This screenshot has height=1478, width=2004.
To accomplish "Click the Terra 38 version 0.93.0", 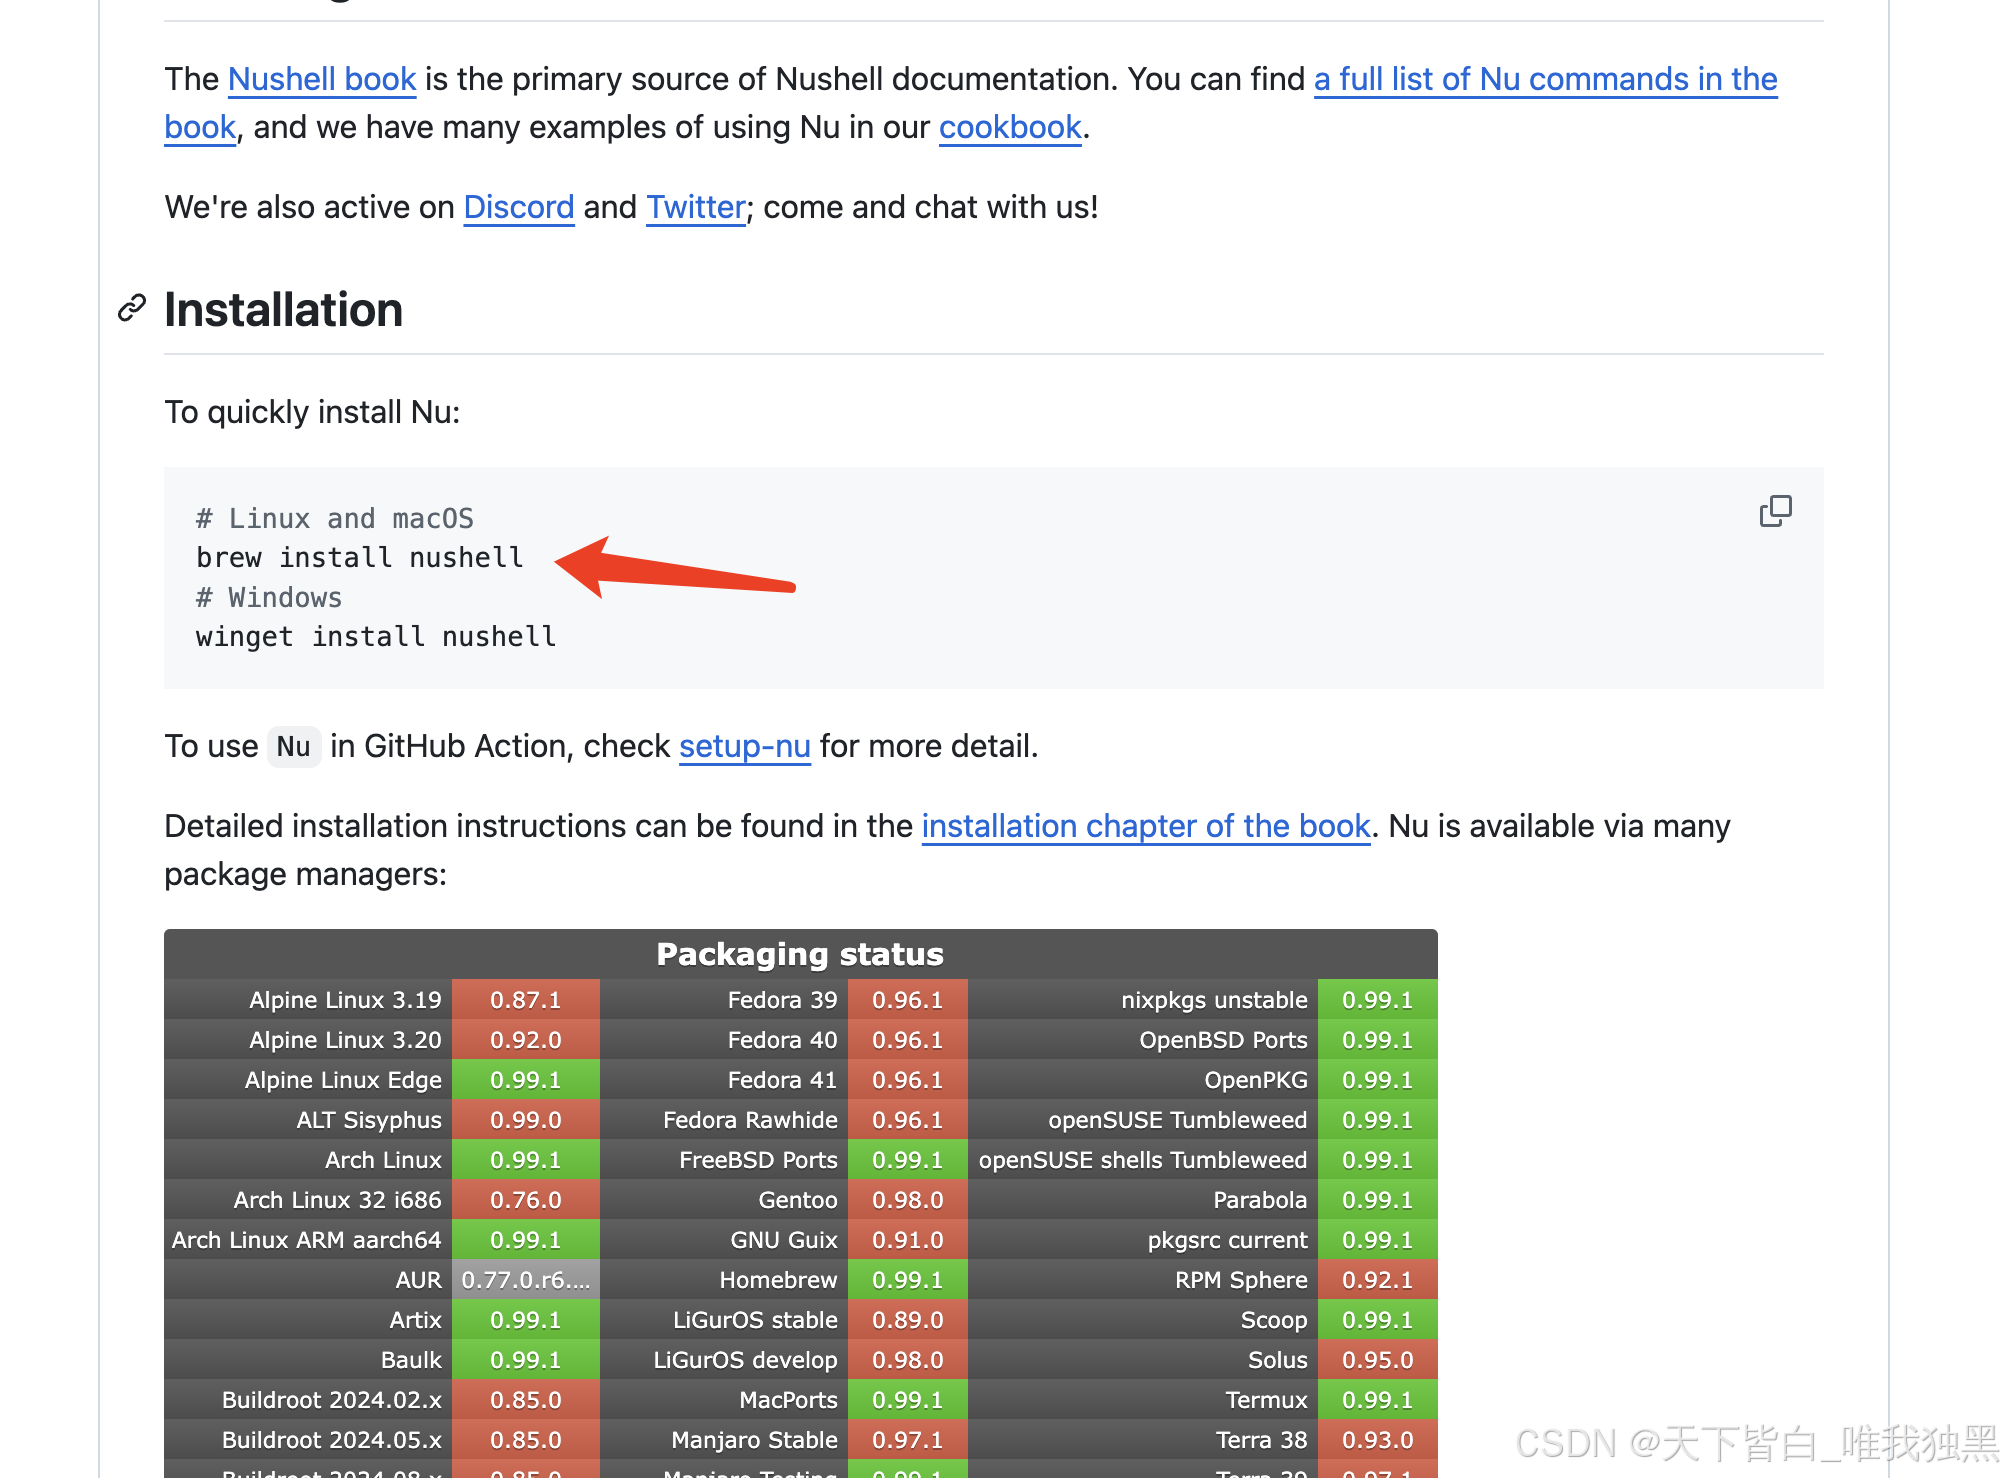I will pyautogui.click(x=1378, y=1440).
